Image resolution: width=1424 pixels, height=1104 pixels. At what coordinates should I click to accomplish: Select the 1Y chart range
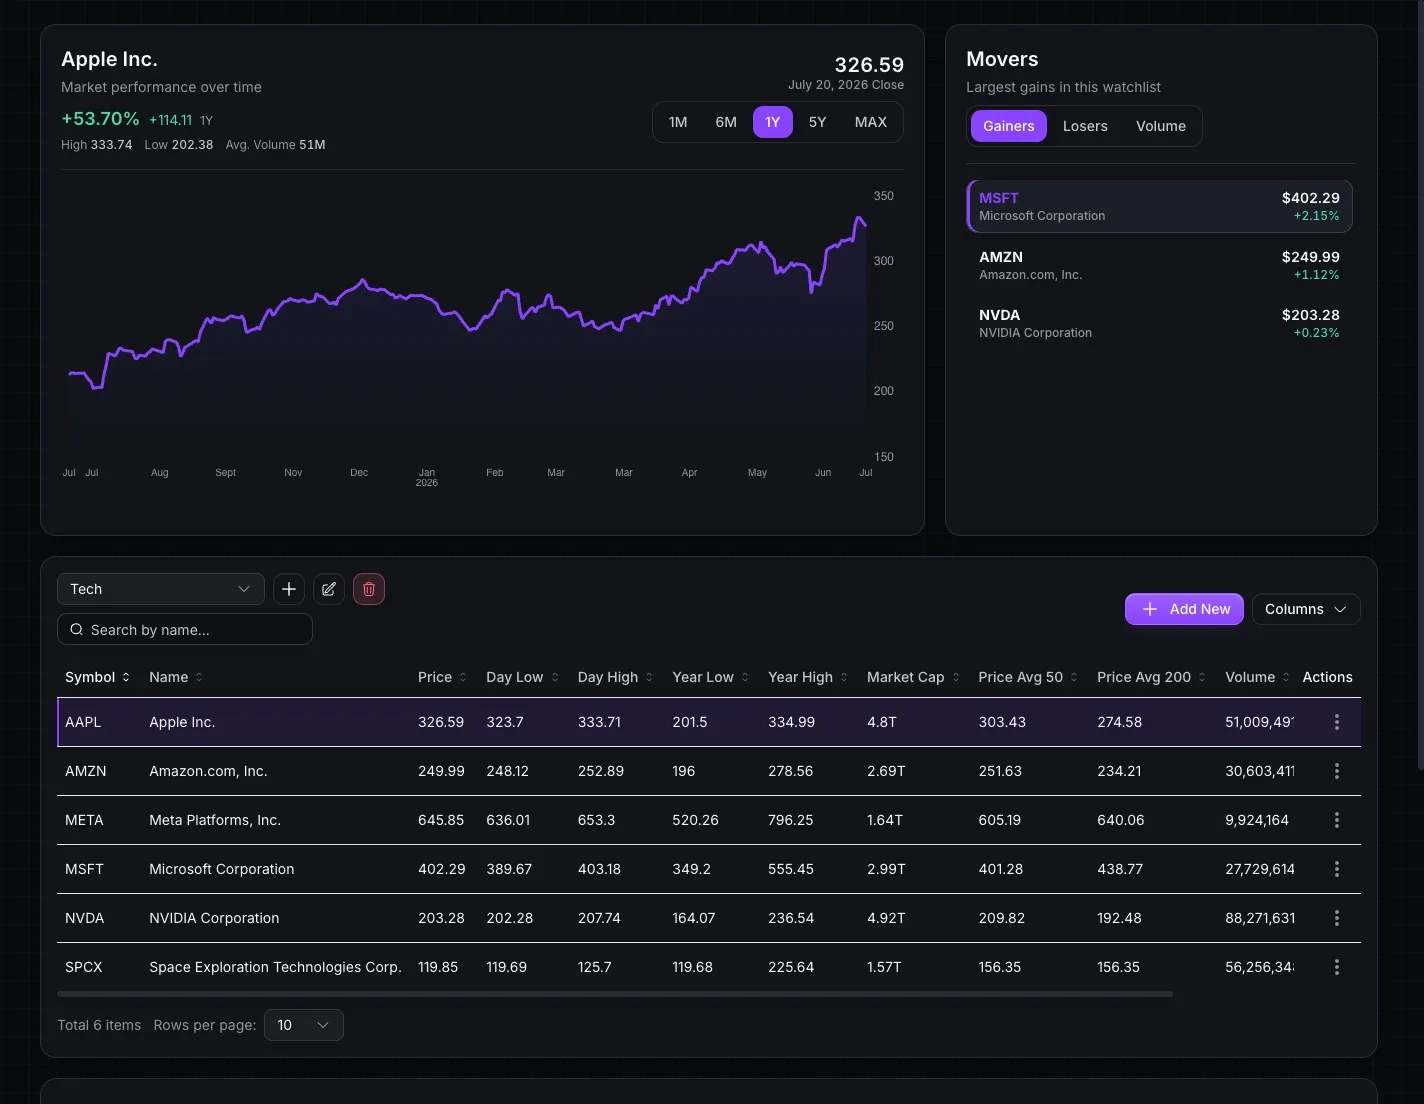tap(773, 122)
